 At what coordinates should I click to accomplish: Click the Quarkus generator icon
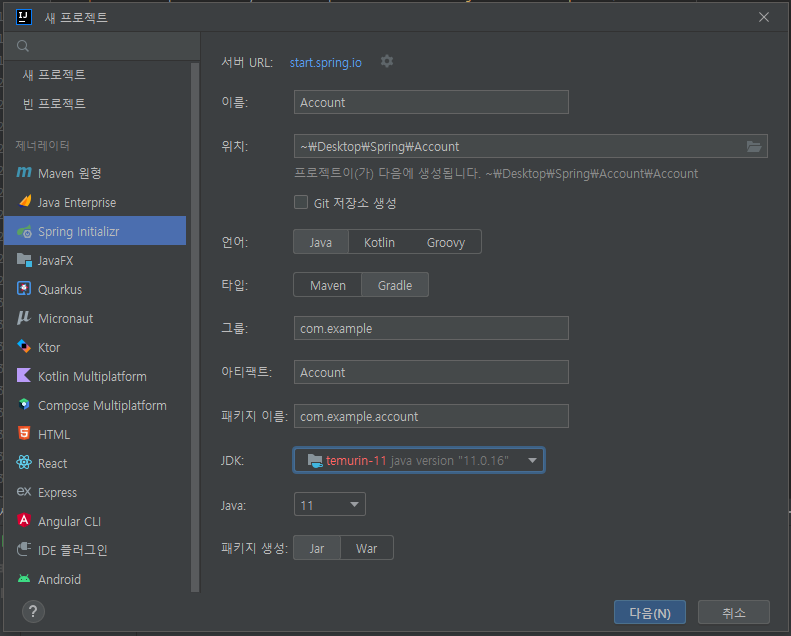(x=24, y=288)
